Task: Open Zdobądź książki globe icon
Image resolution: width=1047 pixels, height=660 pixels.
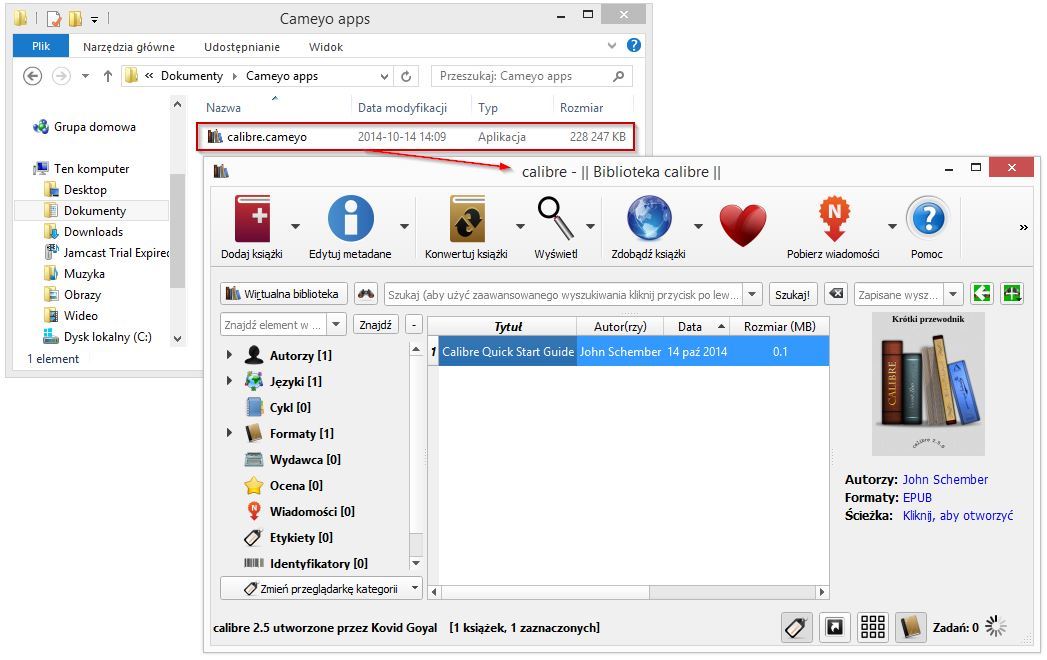Action: coord(649,218)
